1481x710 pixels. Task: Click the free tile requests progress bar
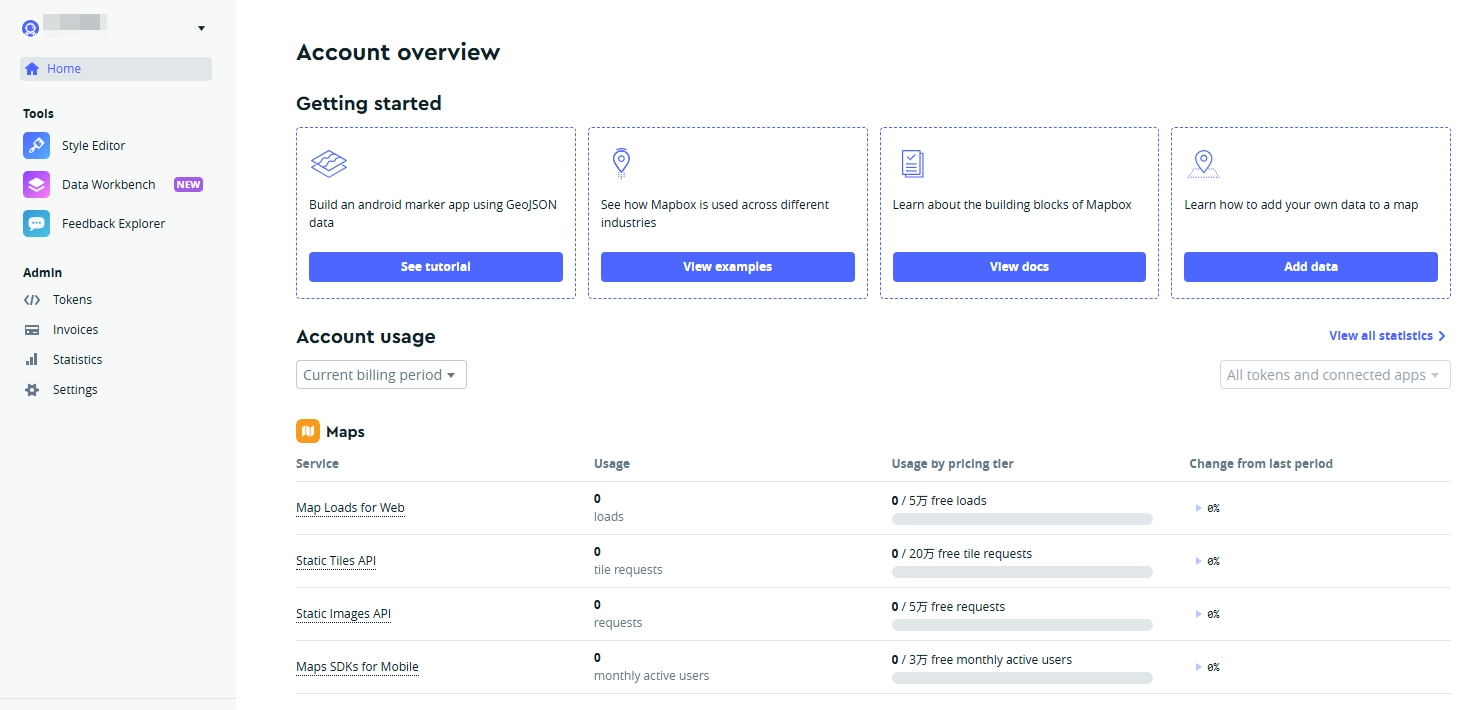(1022, 572)
